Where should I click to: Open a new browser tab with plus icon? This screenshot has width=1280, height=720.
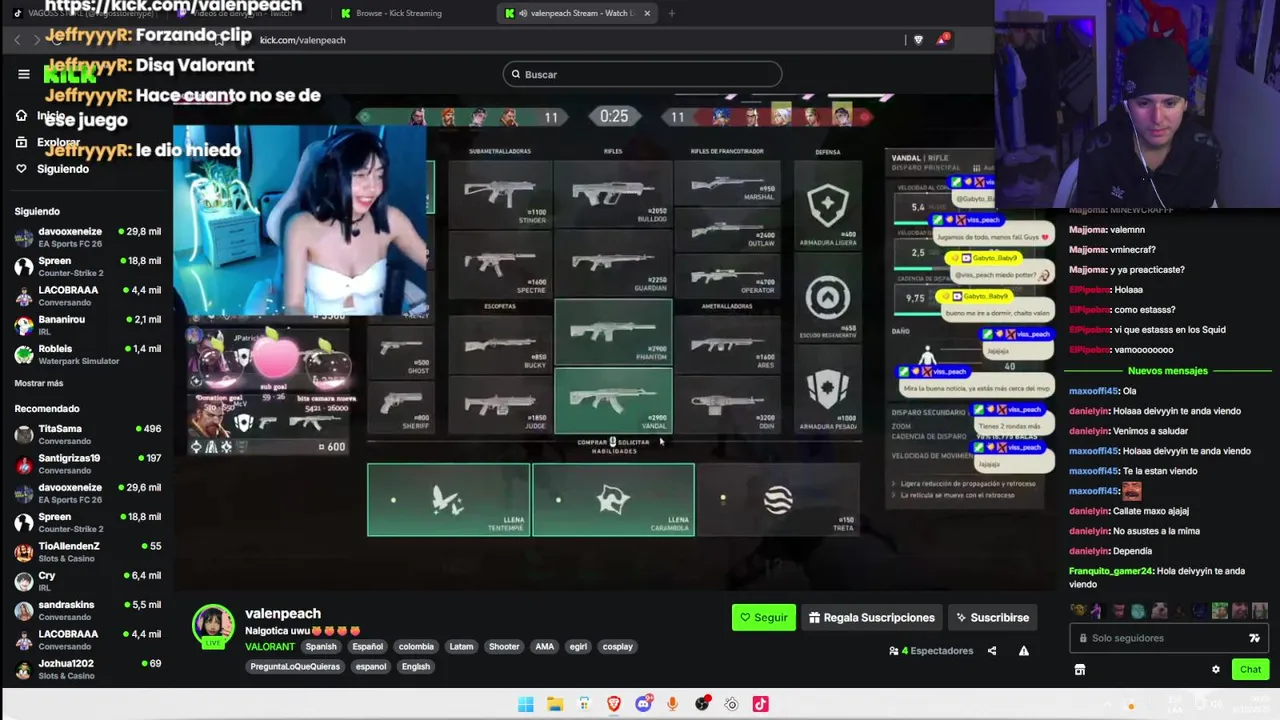point(671,13)
